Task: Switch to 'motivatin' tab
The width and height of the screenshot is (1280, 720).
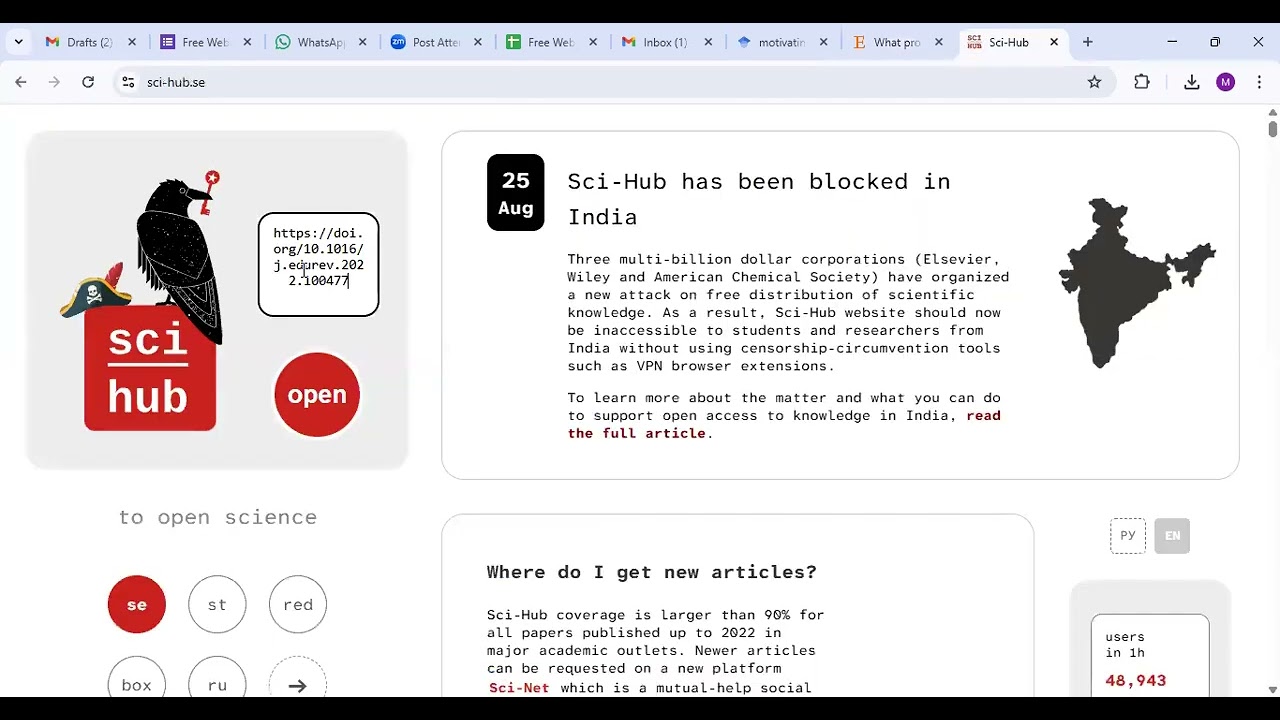Action: point(783,42)
